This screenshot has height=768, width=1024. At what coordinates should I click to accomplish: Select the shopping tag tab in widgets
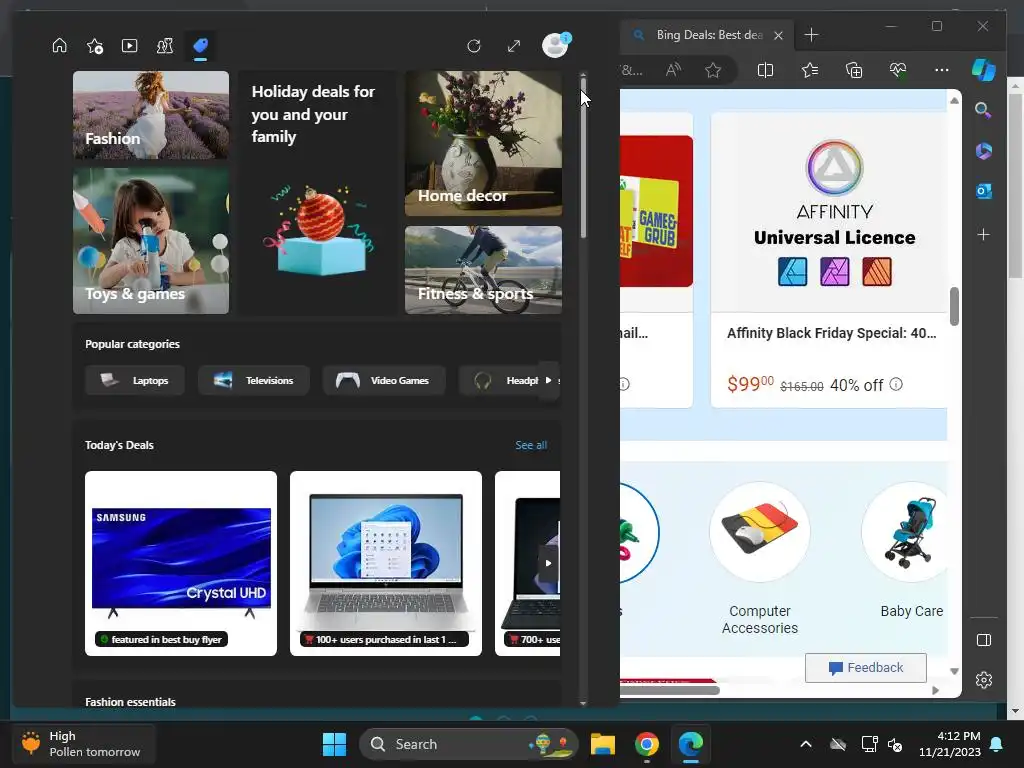[x=200, y=46]
